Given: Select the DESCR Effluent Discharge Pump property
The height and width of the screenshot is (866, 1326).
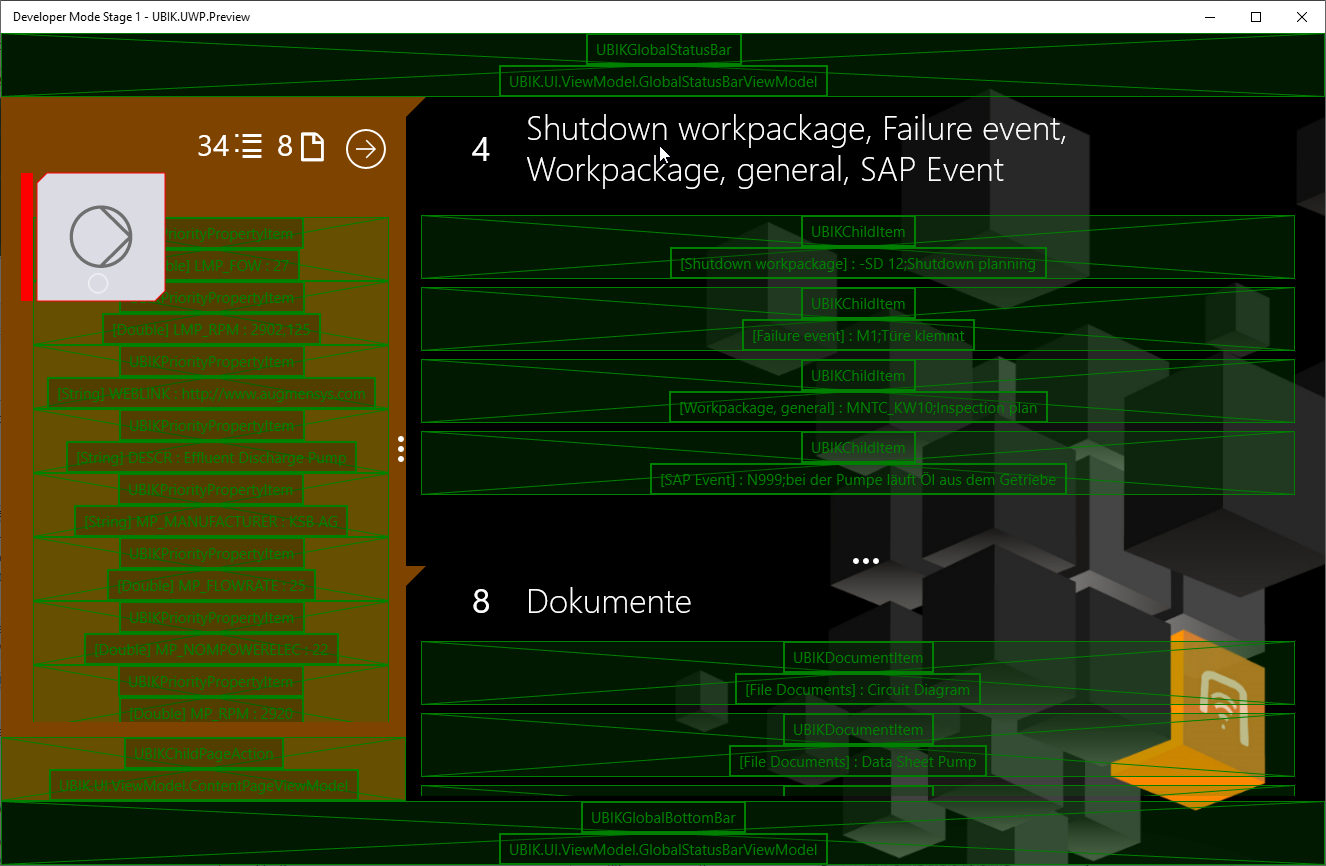Looking at the screenshot, I should (x=211, y=458).
